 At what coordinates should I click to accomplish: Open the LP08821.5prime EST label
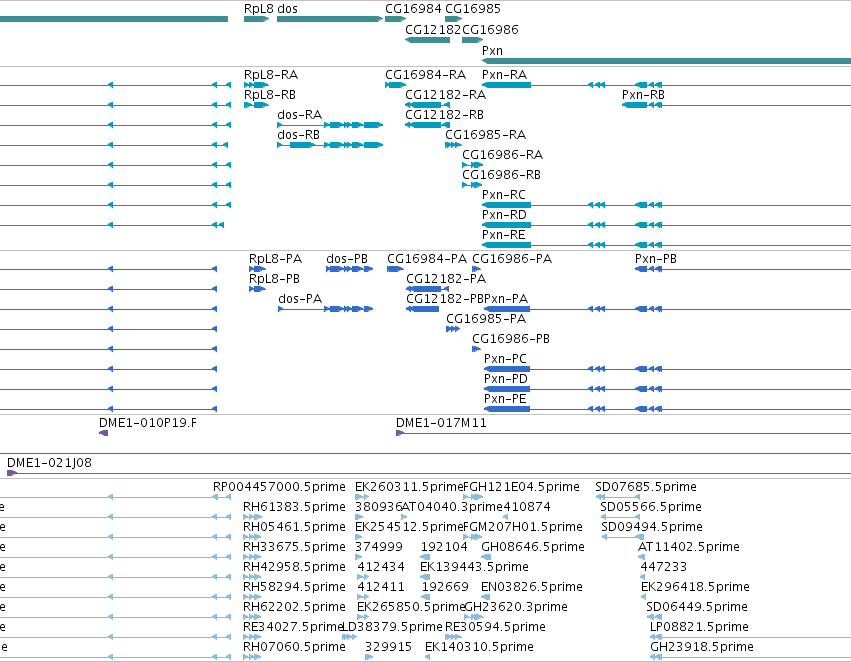699,627
